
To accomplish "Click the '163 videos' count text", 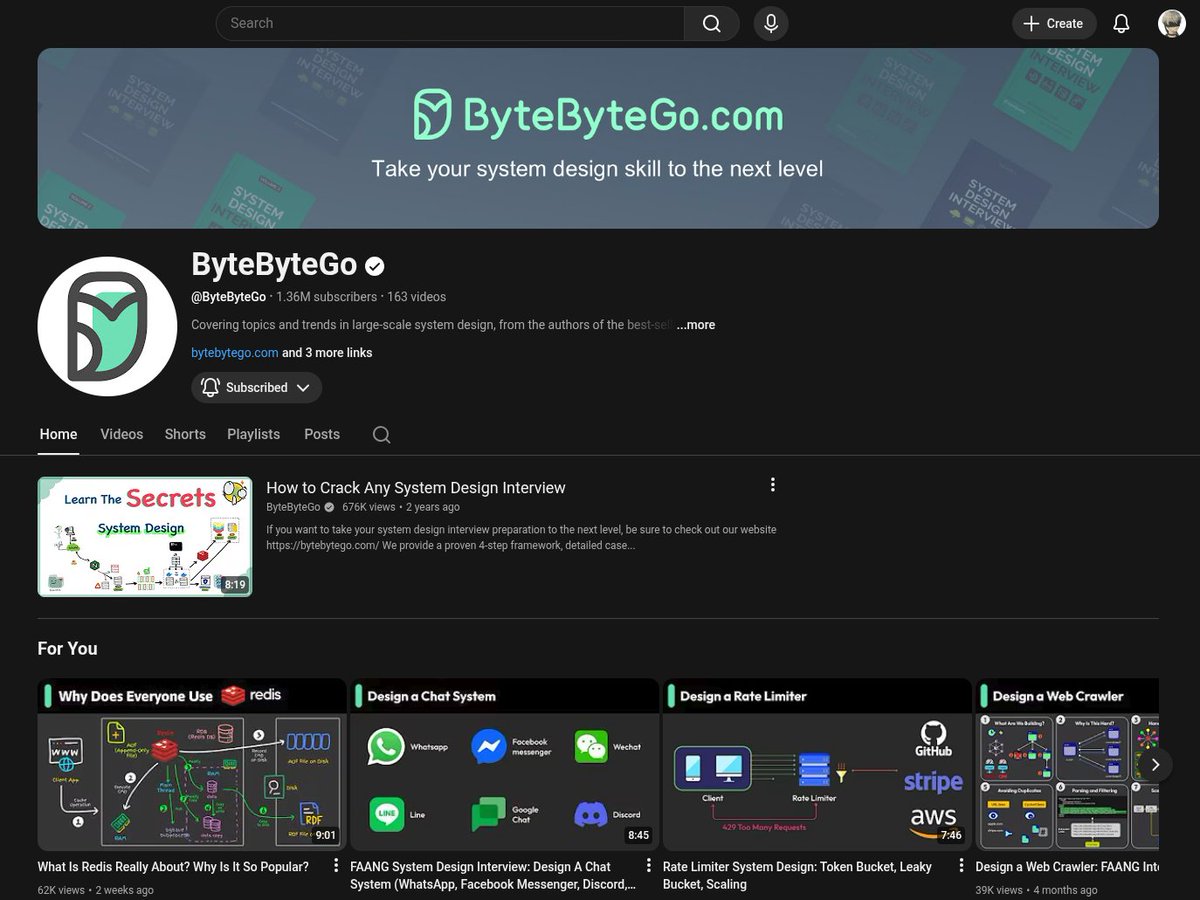I will tap(416, 297).
